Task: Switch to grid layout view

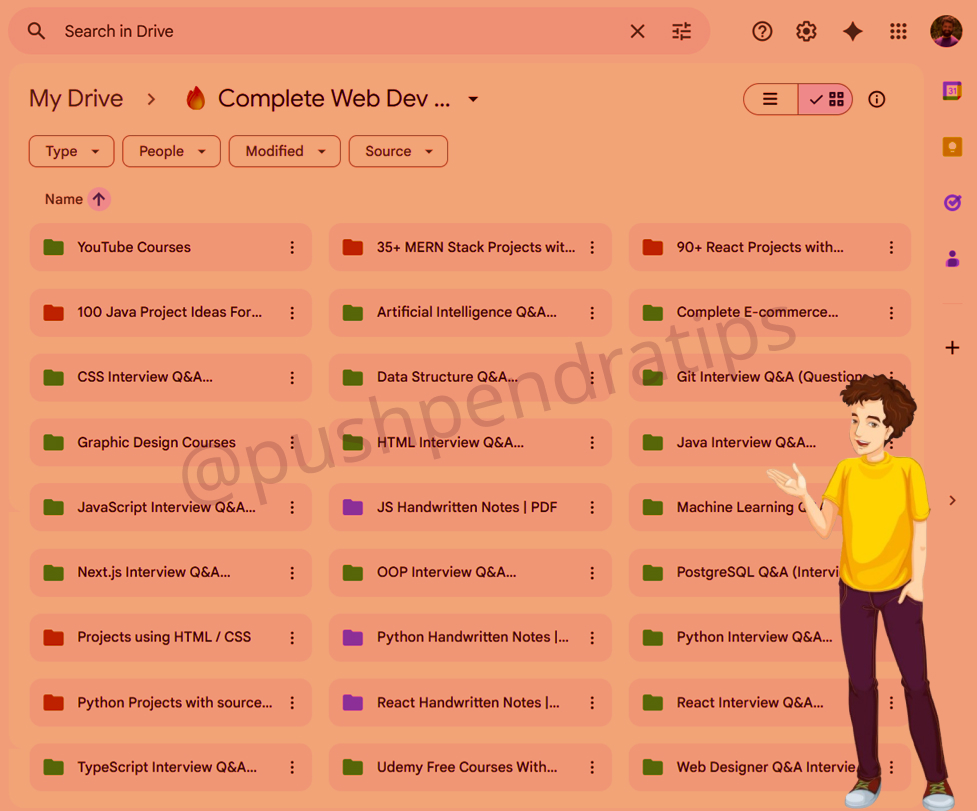Action: pos(826,99)
